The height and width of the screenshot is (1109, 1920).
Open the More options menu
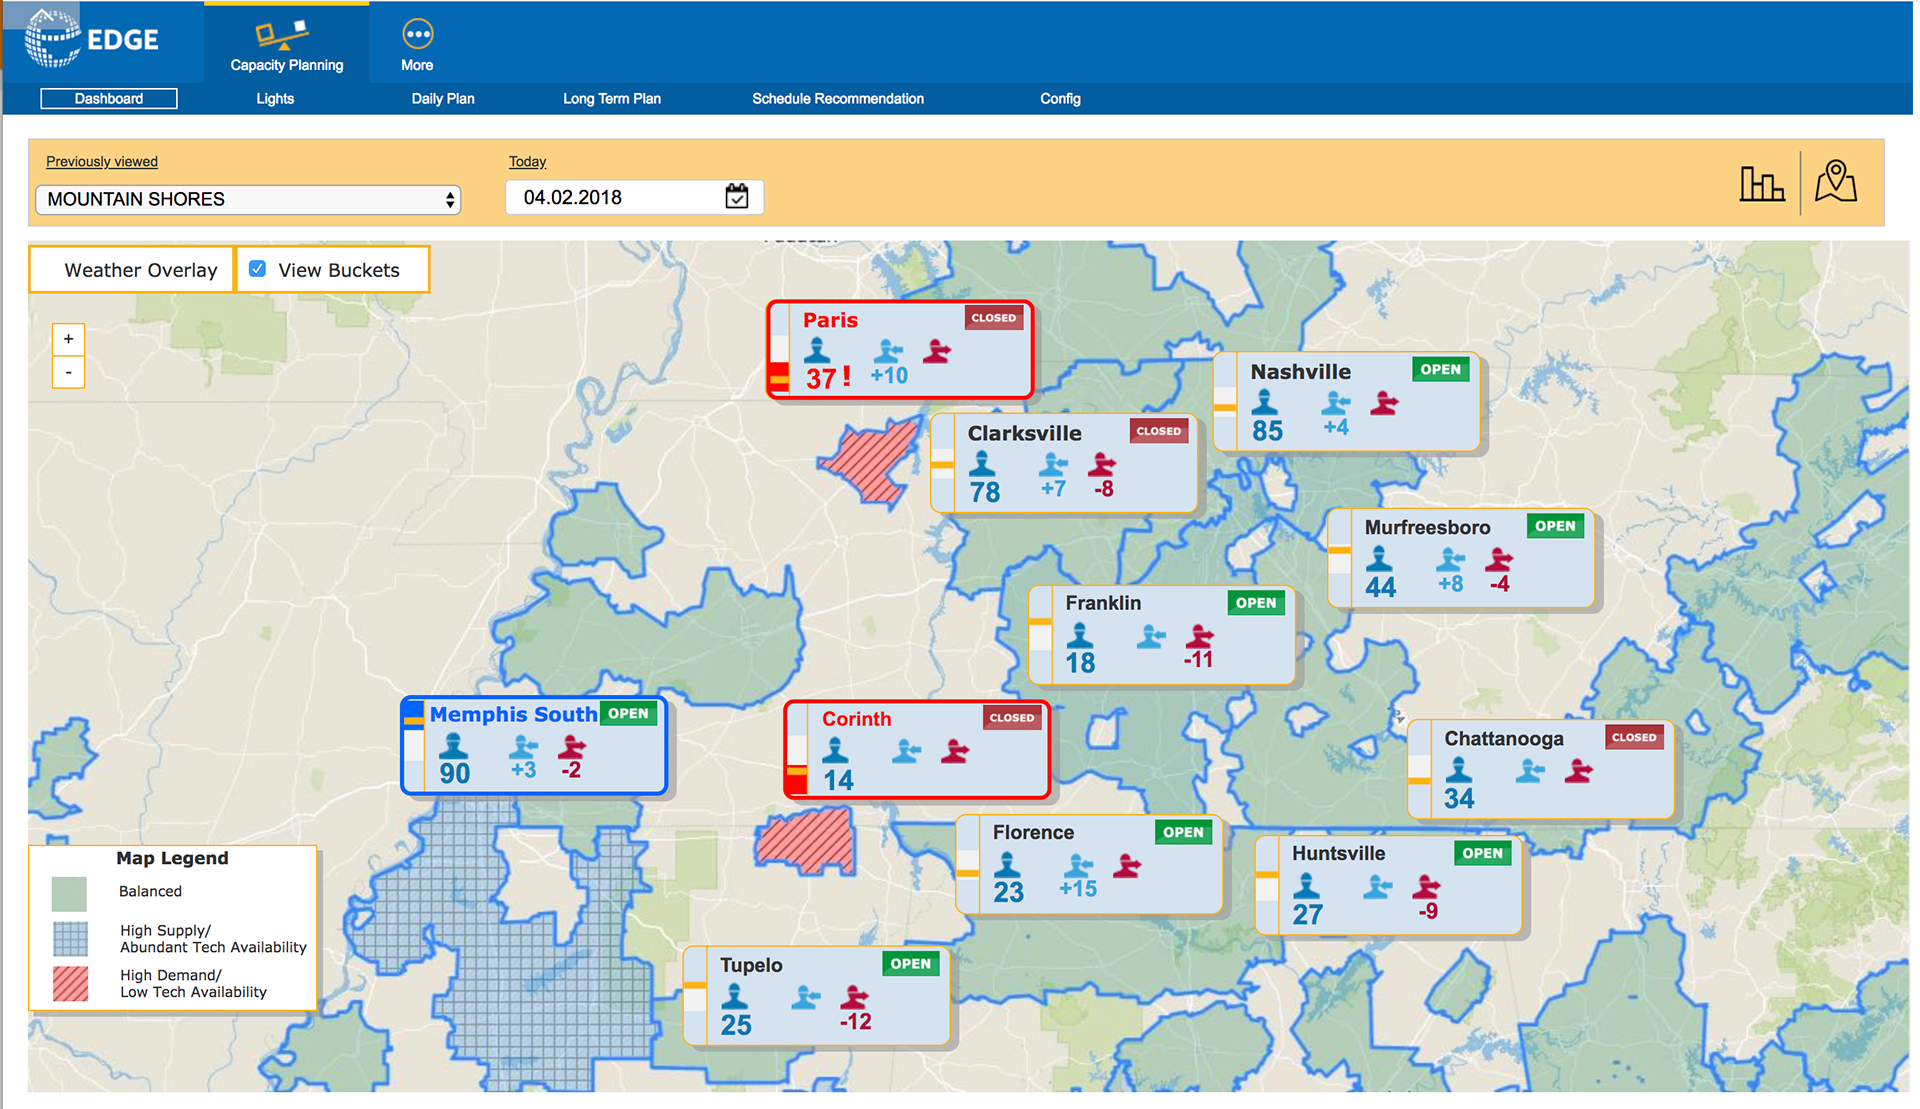(417, 46)
